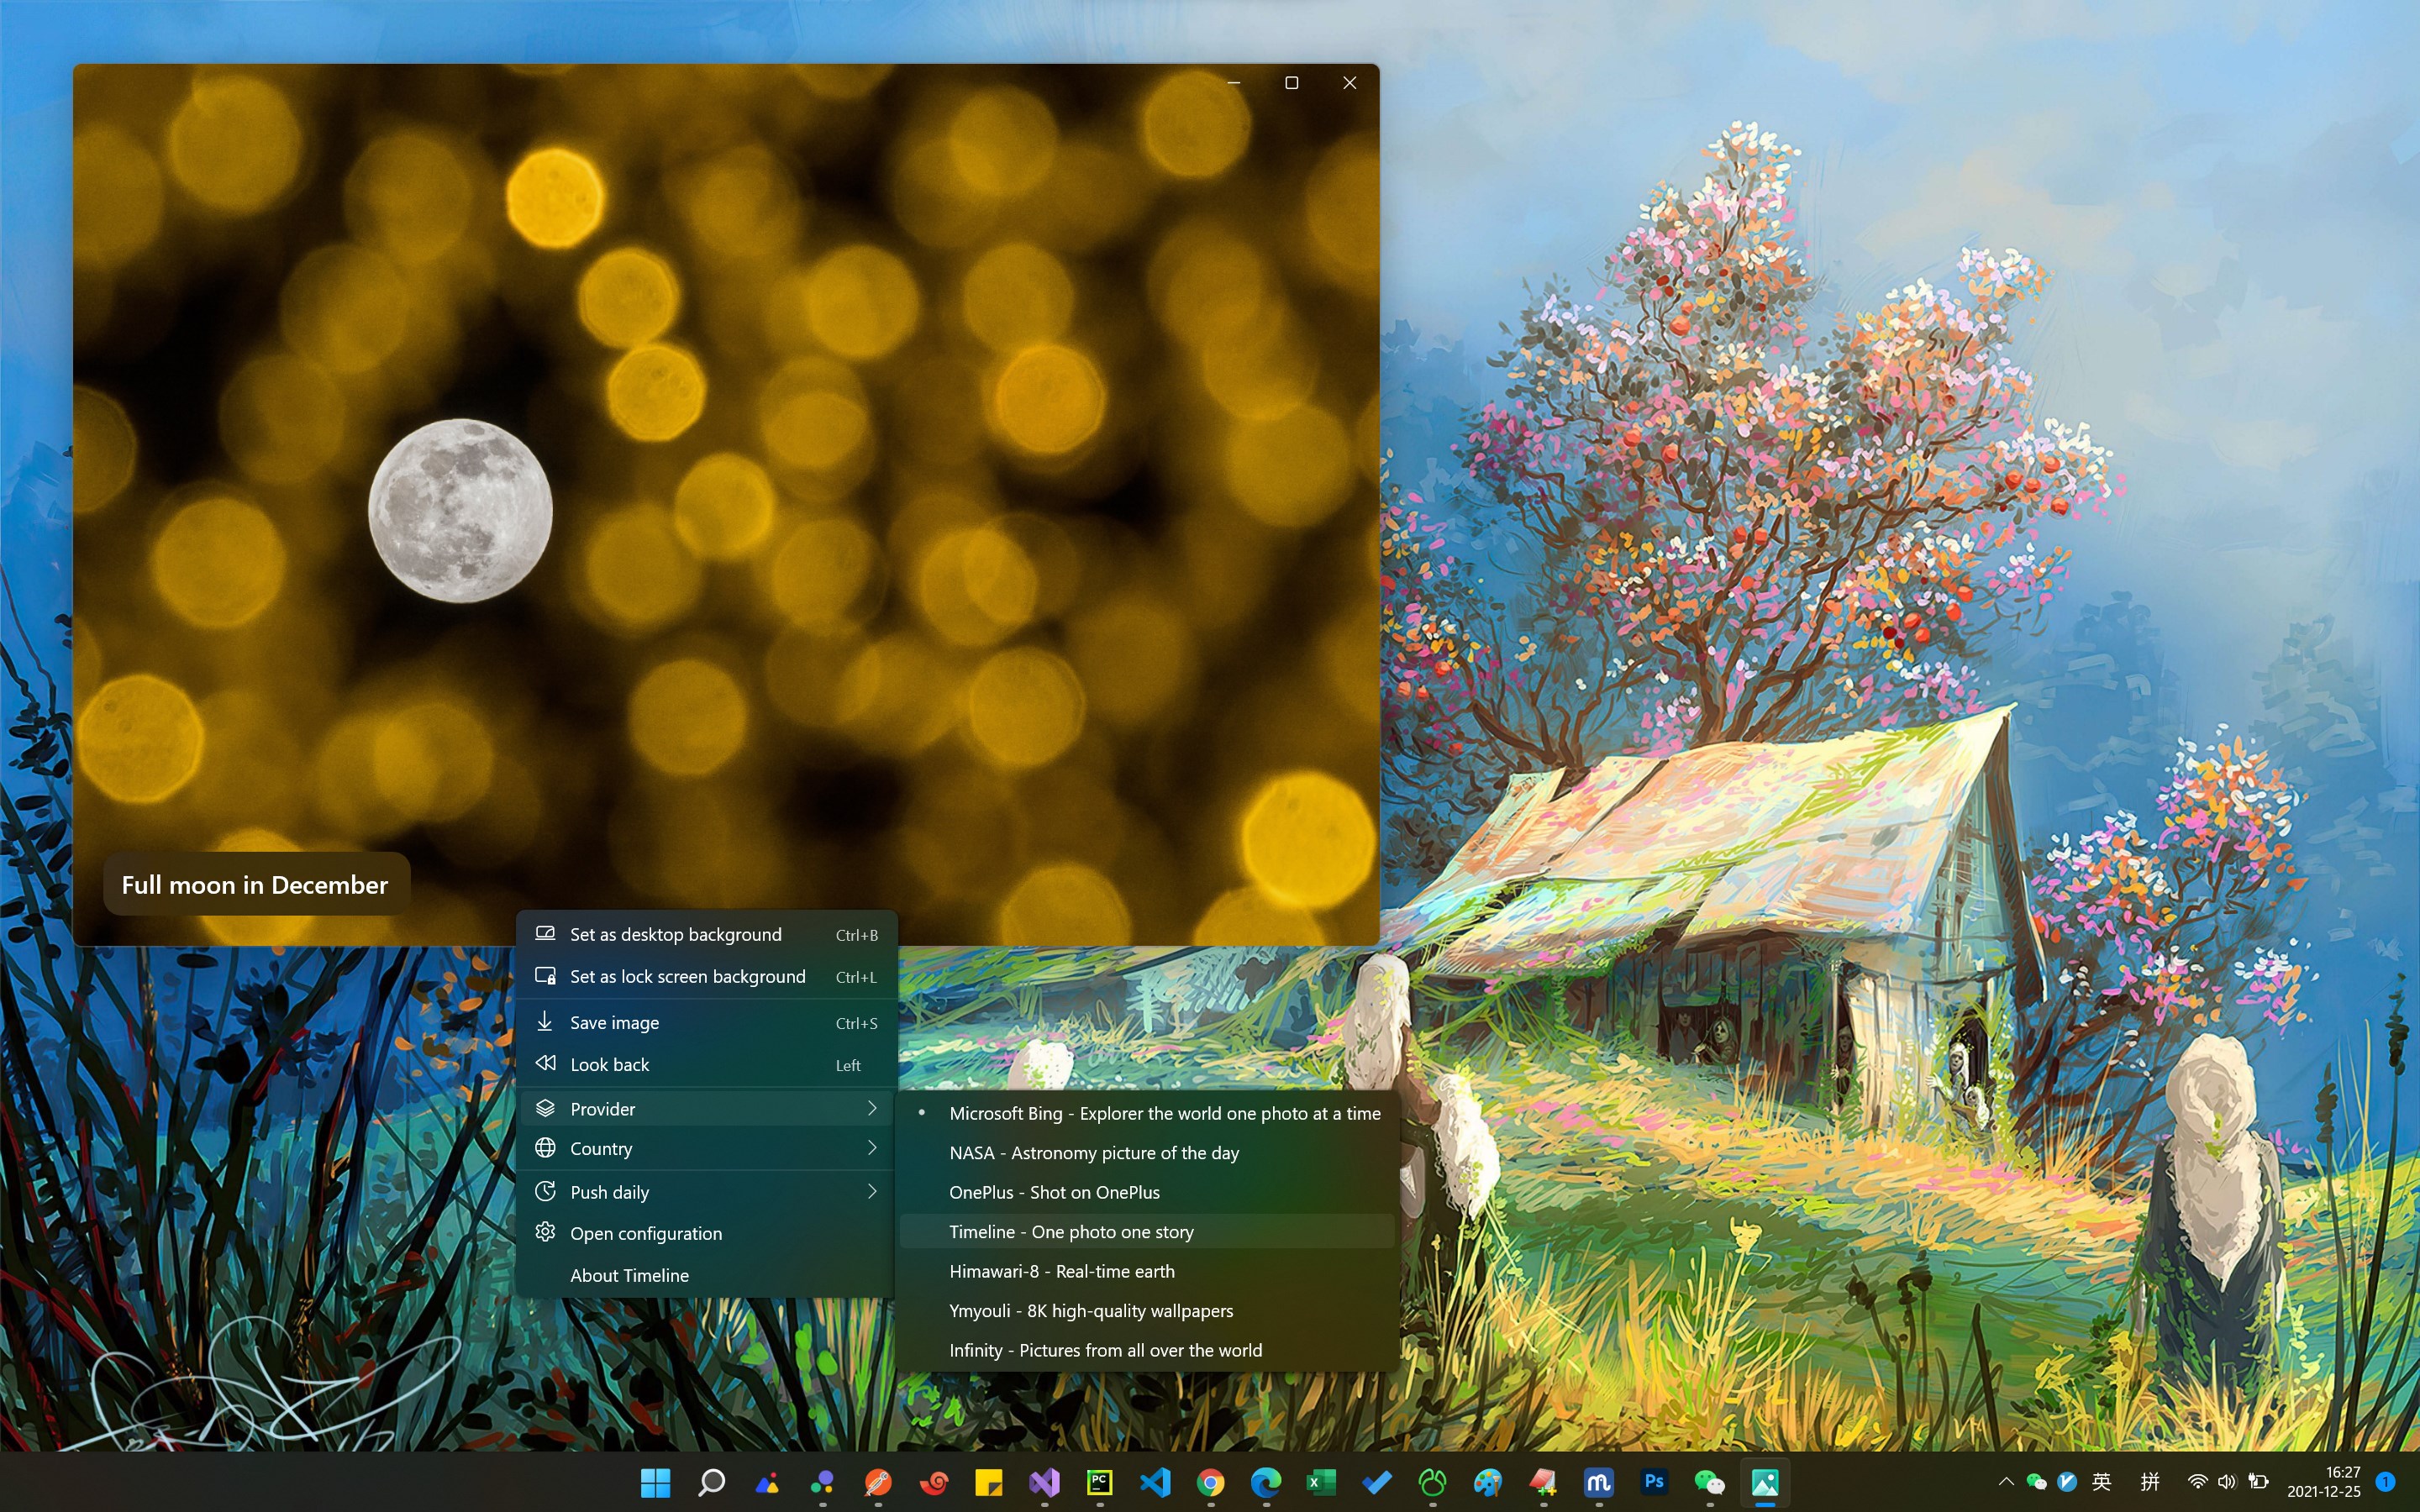This screenshot has height=1512, width=2420.
Task: Expand the Country submenu chevron
Action: (x=872, y=1148)
